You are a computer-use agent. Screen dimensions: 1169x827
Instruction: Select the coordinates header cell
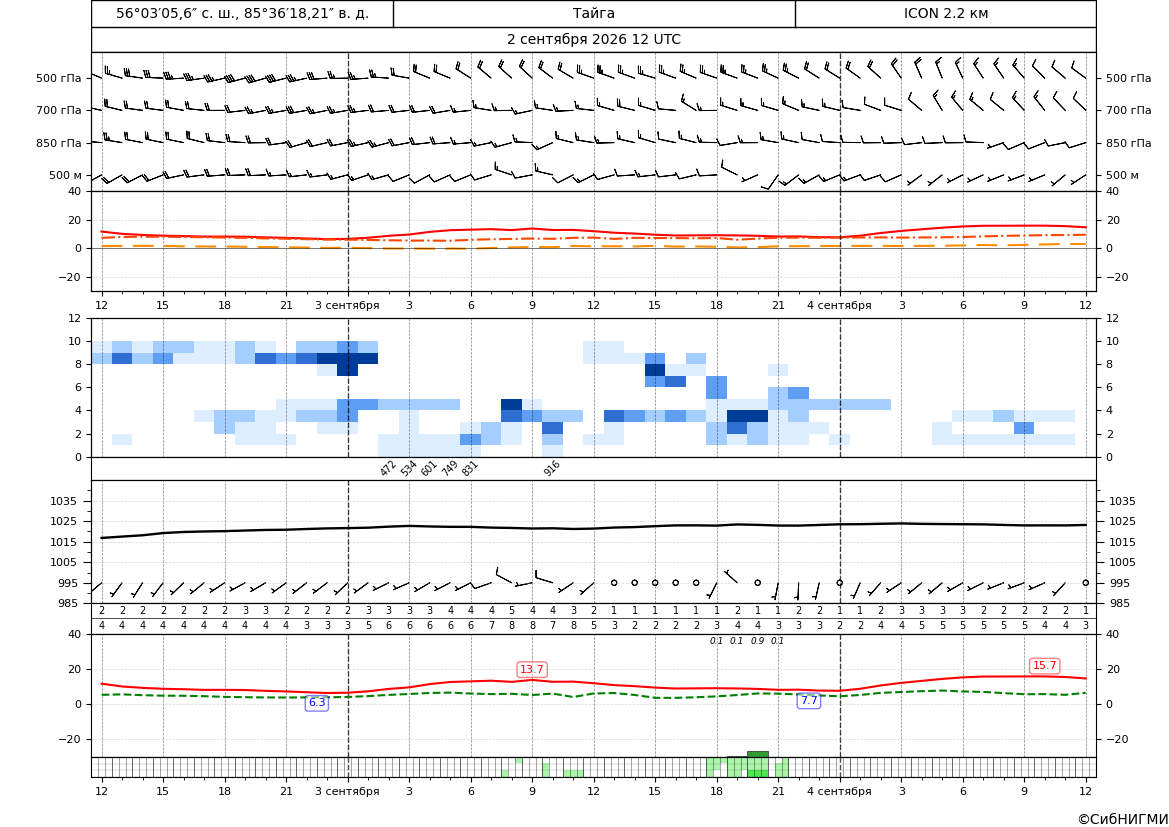[242, 13]
